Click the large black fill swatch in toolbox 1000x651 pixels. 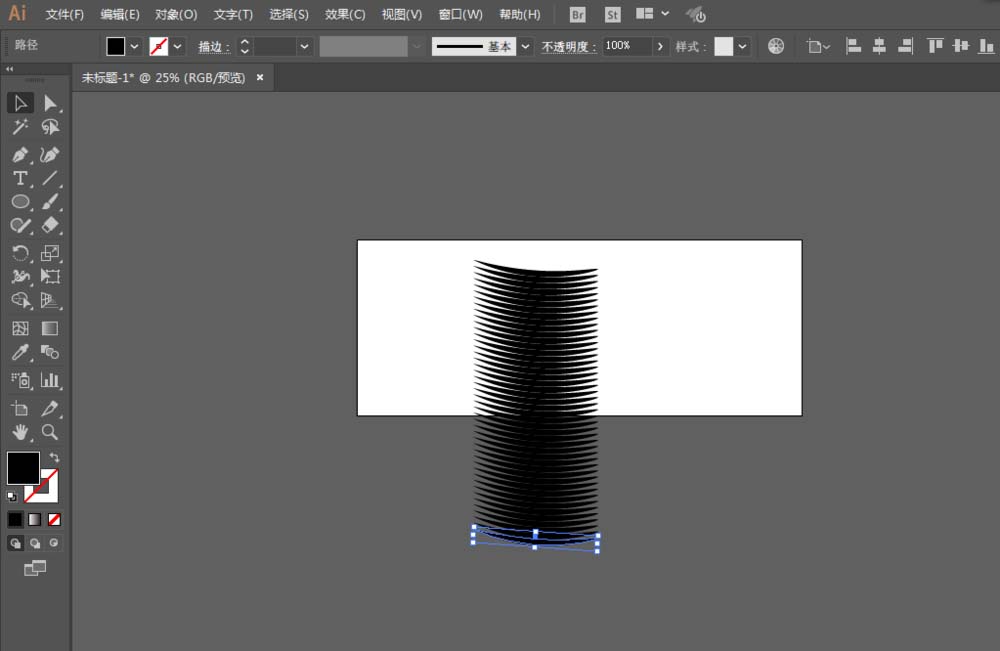23,467
